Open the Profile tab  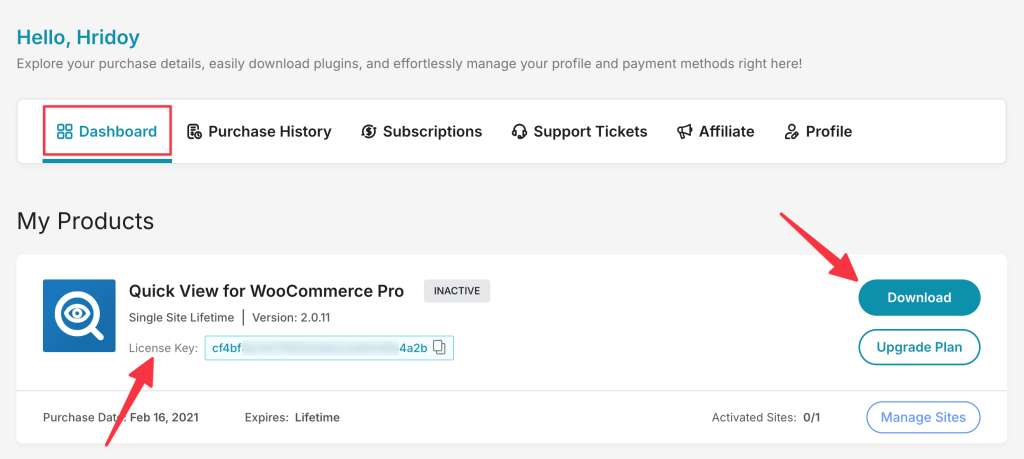828,132
